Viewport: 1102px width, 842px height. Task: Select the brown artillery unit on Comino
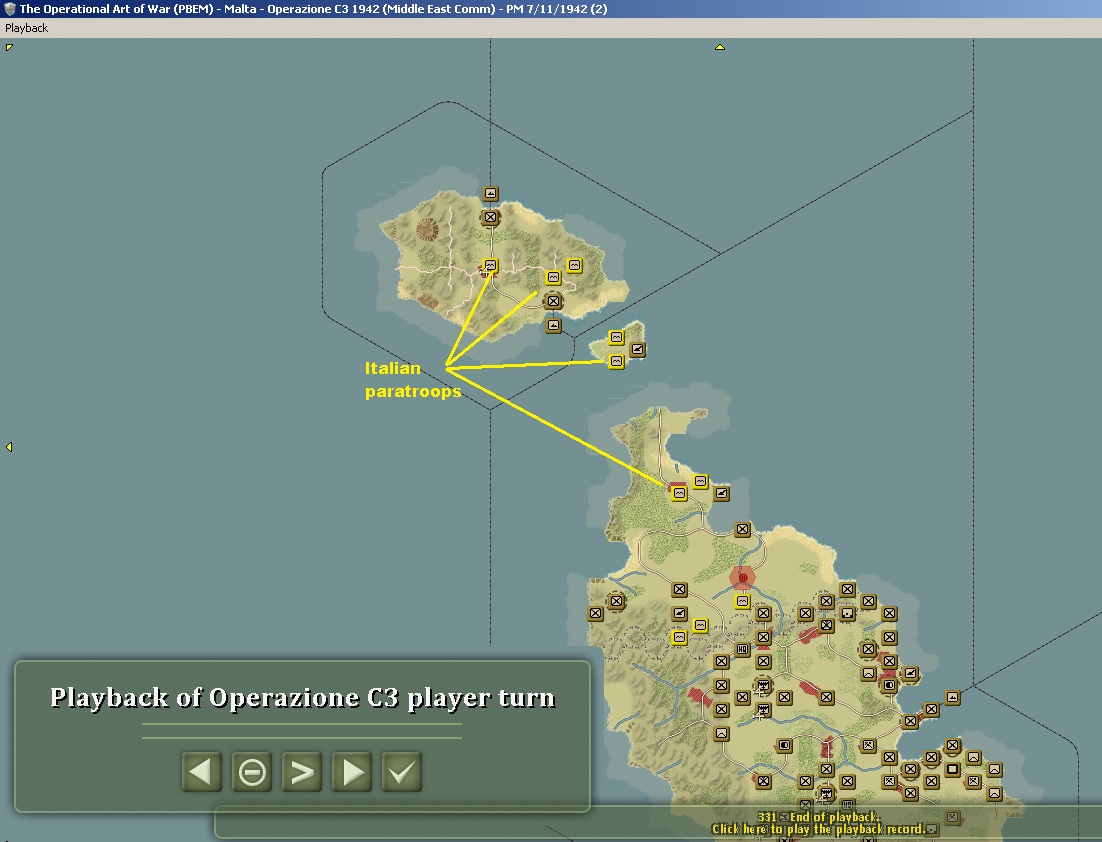[637, 349]
